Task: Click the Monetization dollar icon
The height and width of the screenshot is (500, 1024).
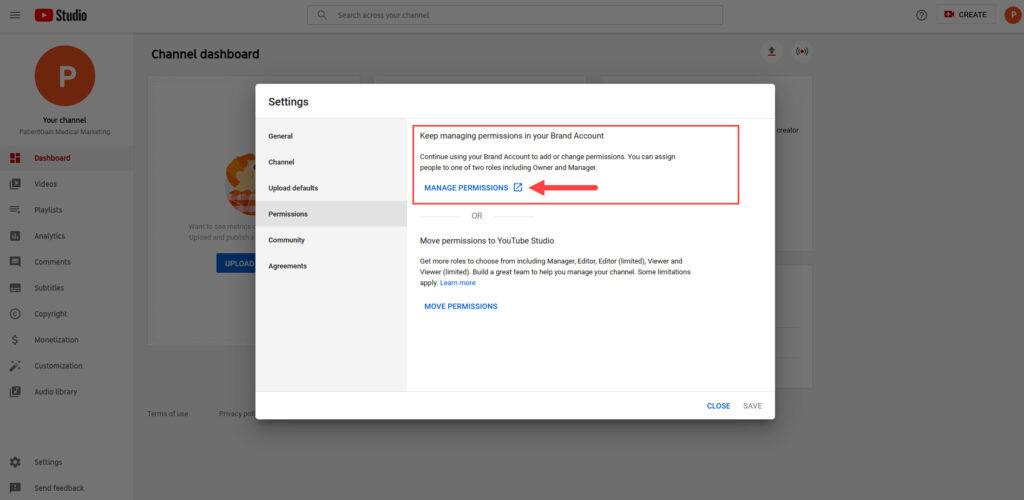Action: coord(15,340)
